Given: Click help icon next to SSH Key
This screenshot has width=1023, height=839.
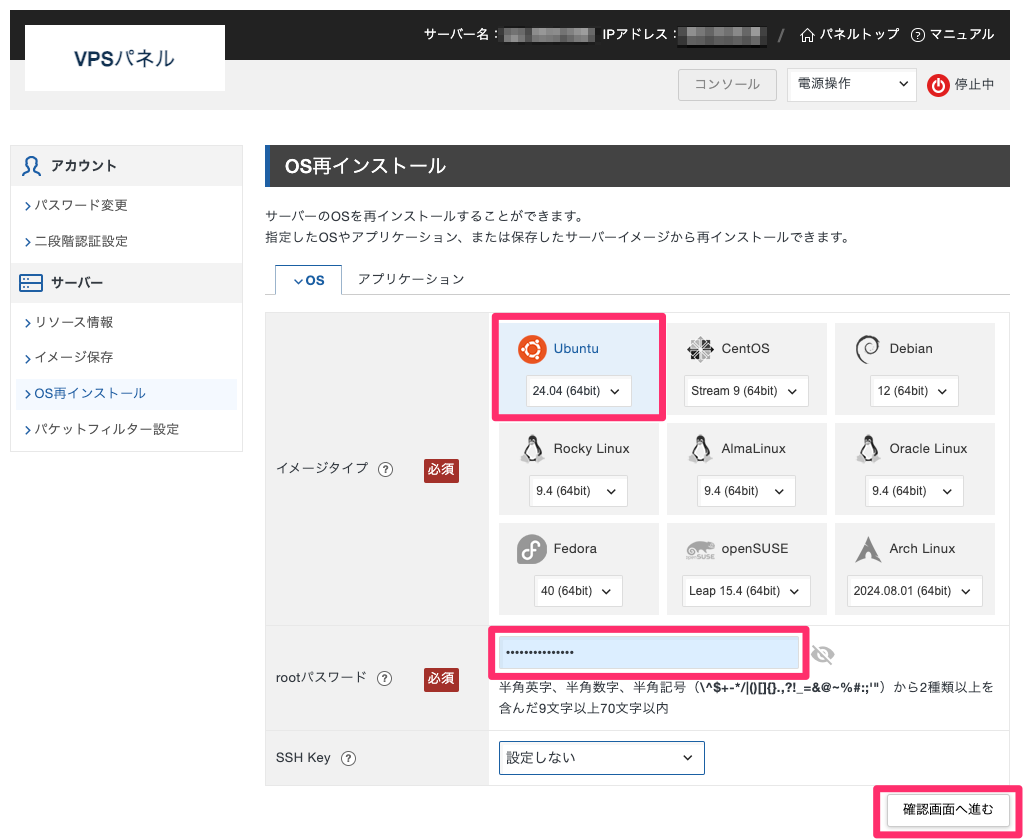Looking at the screenshot, I should click(348, 758).
